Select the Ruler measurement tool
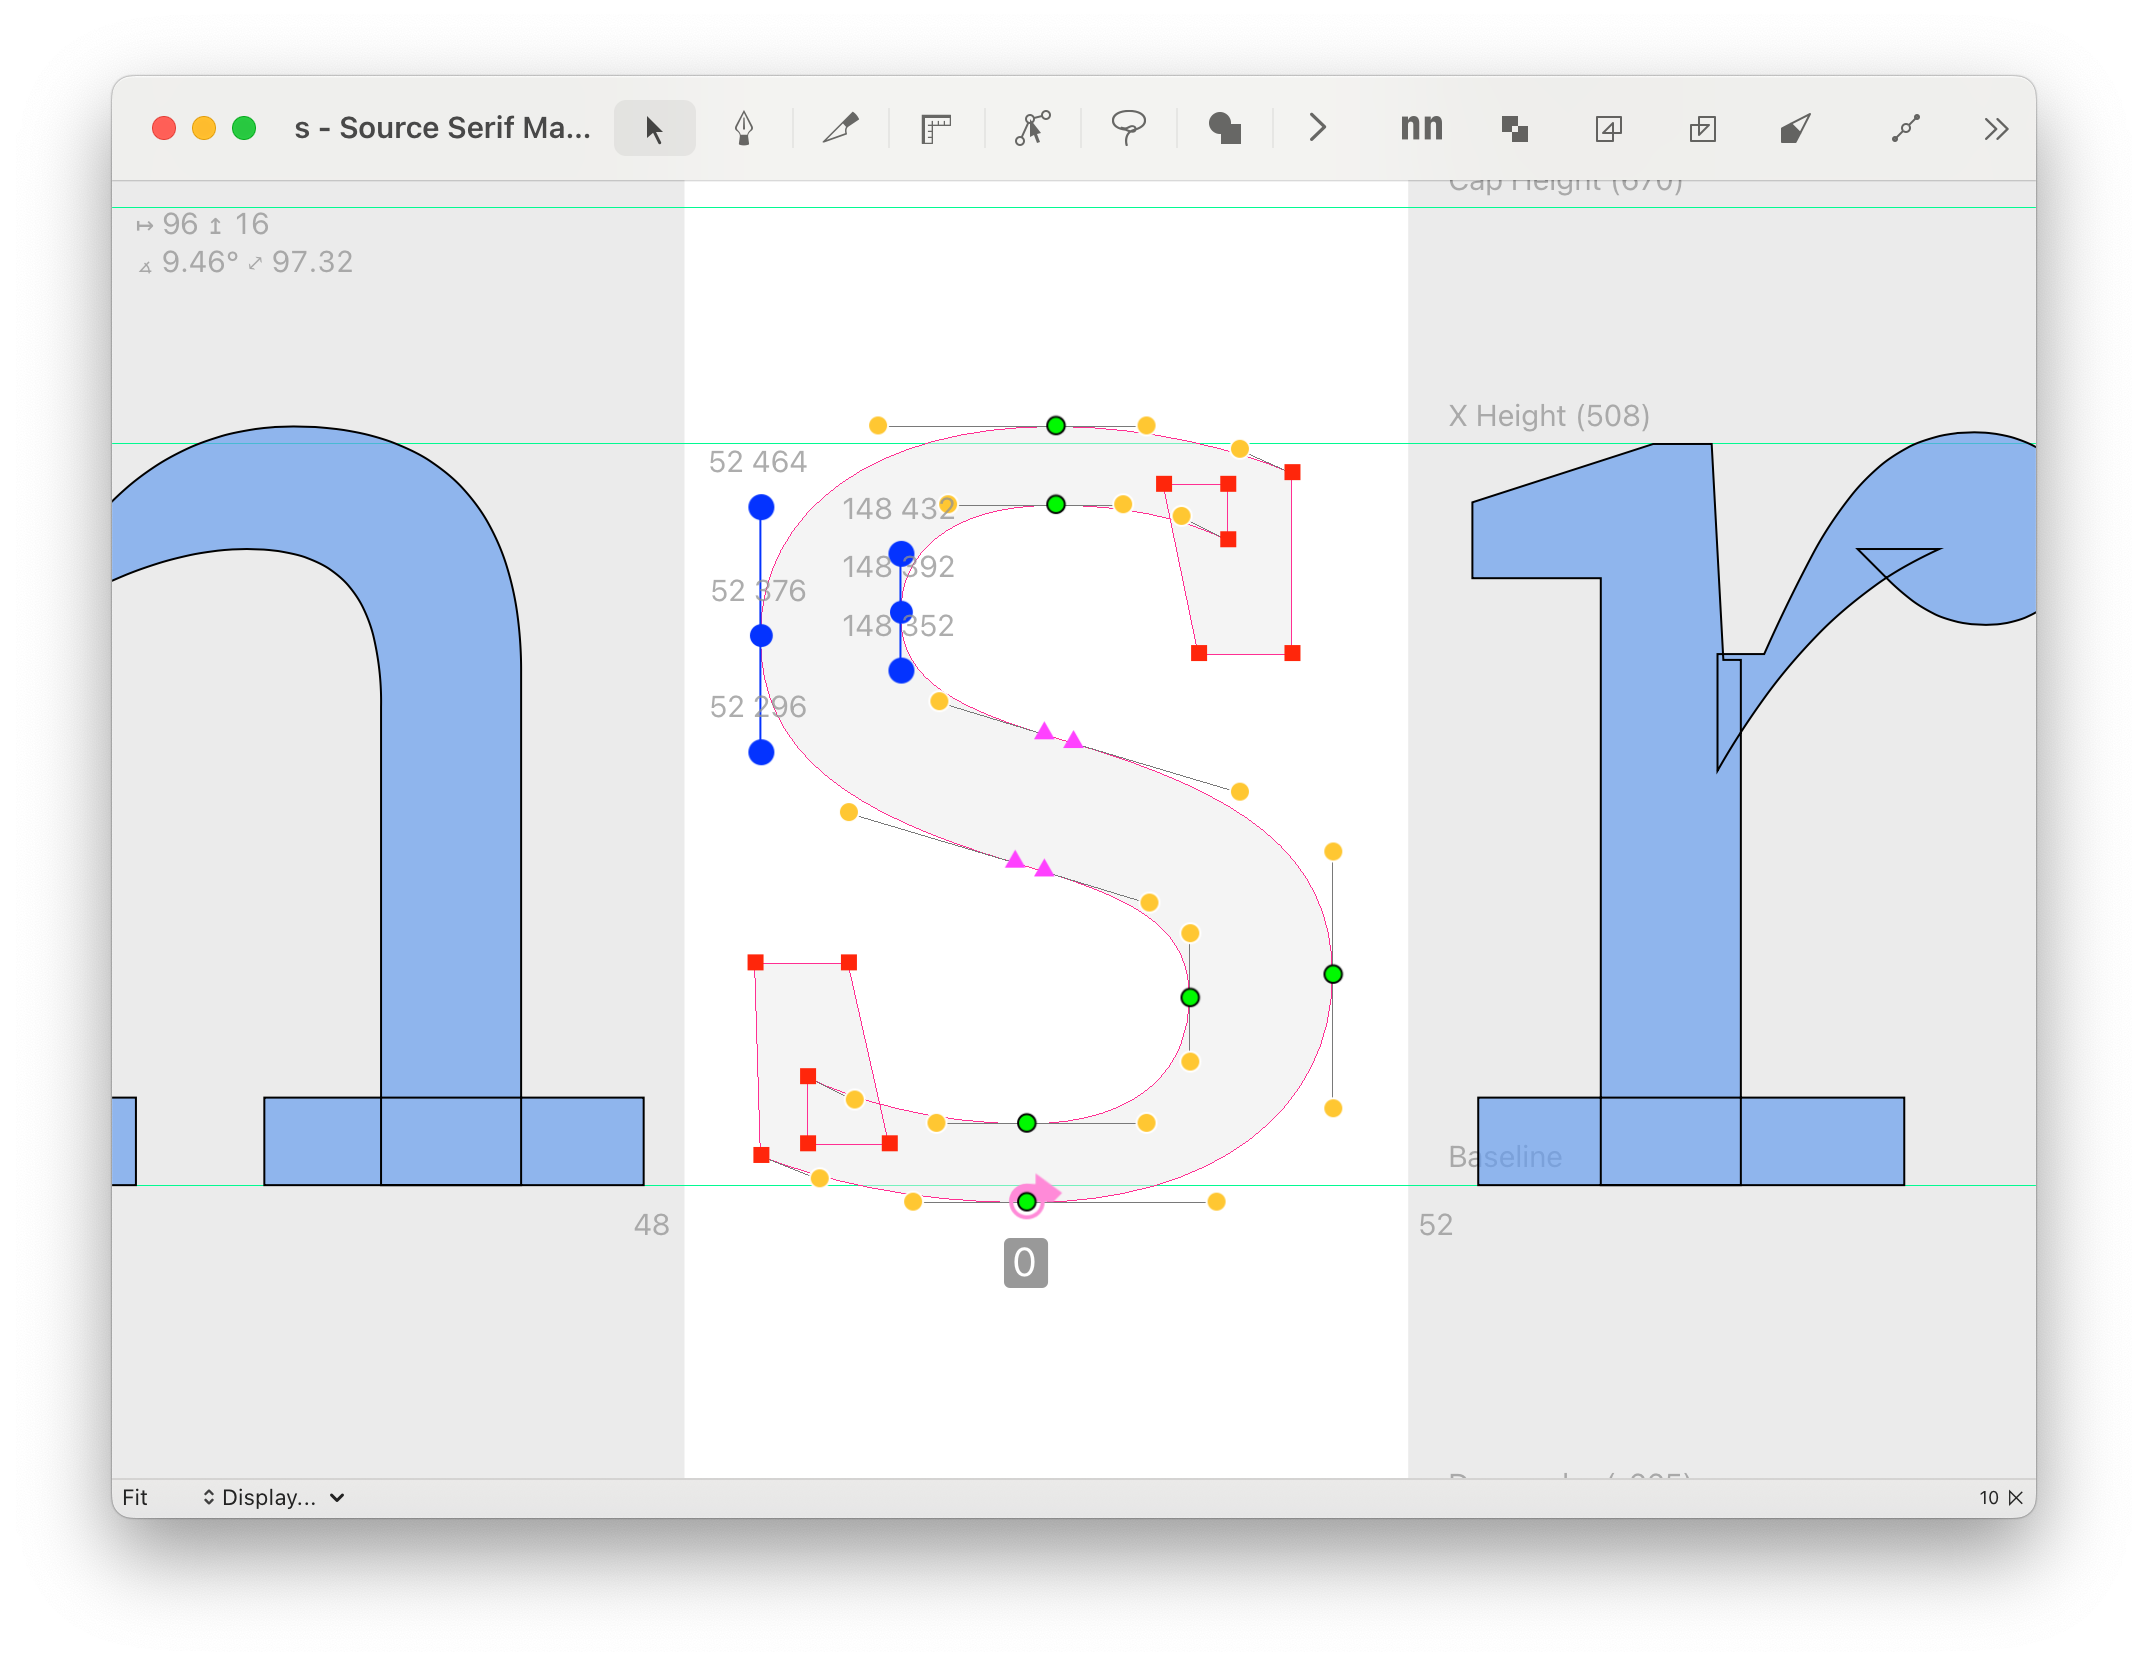2148x1666 pixels. point(935,129)
